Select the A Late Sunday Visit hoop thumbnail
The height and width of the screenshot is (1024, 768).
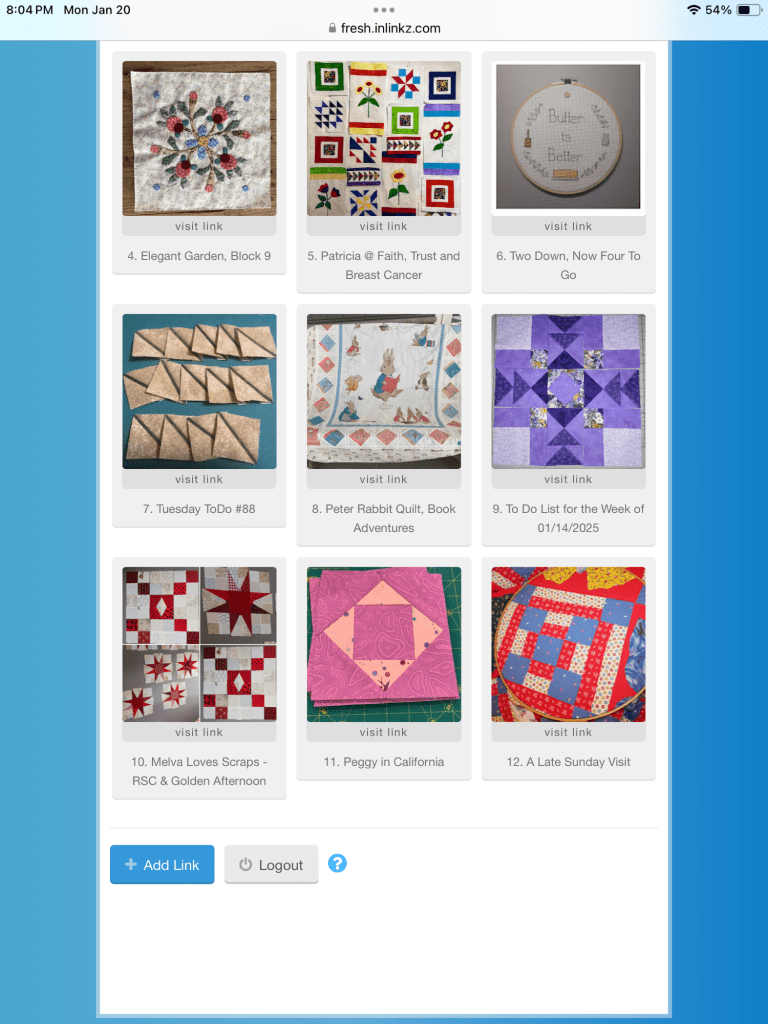pyautogui.click(x=568, y=644)
